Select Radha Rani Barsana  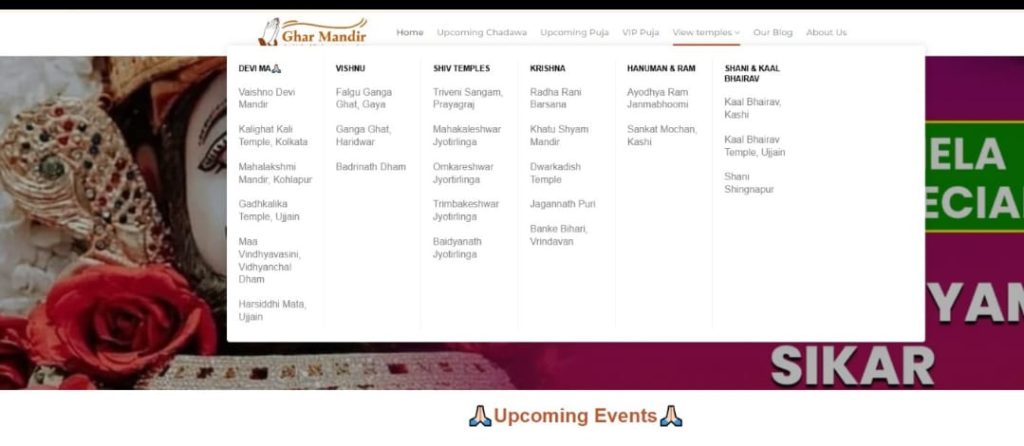(x=557, y=98)
